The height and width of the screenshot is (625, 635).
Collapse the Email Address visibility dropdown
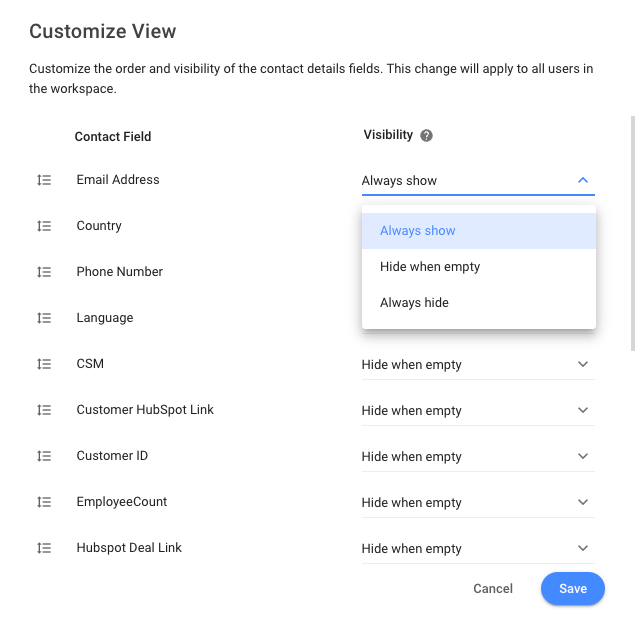pyautogui.click(x=583, y=181)
